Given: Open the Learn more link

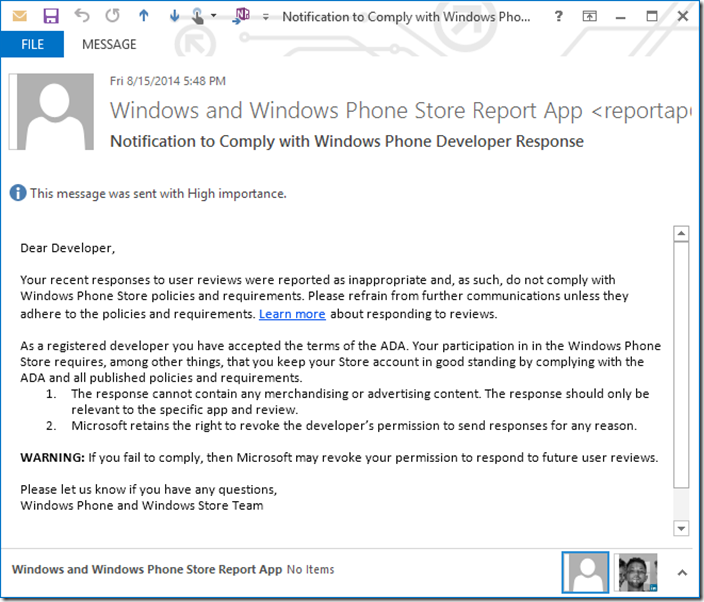Looking at the screenshot, I should pyautogui.click(x=292, y=314).
